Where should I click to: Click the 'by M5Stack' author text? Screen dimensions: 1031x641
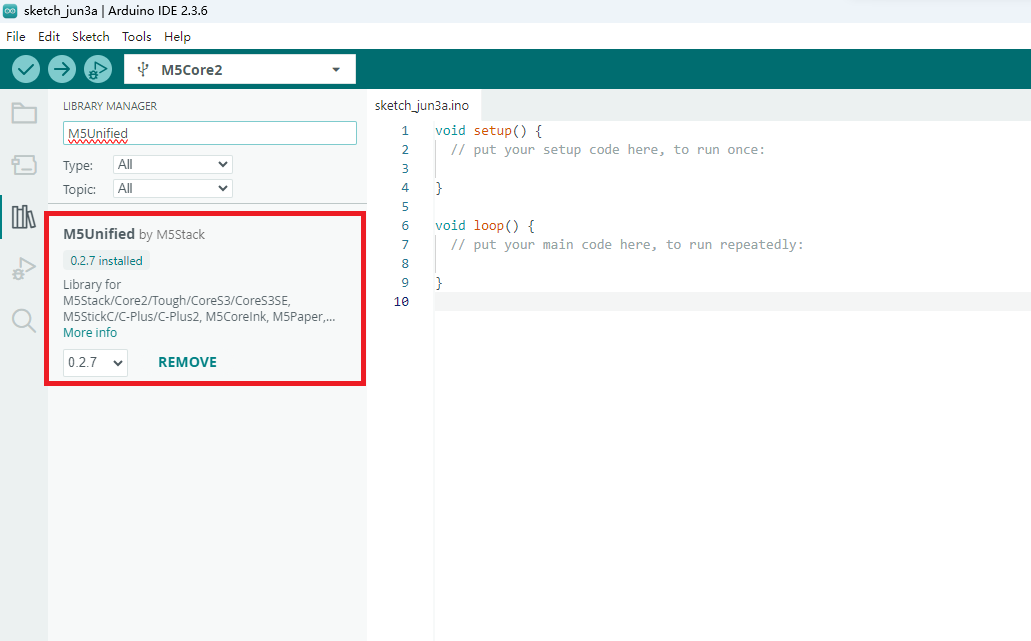coord(172,235)
